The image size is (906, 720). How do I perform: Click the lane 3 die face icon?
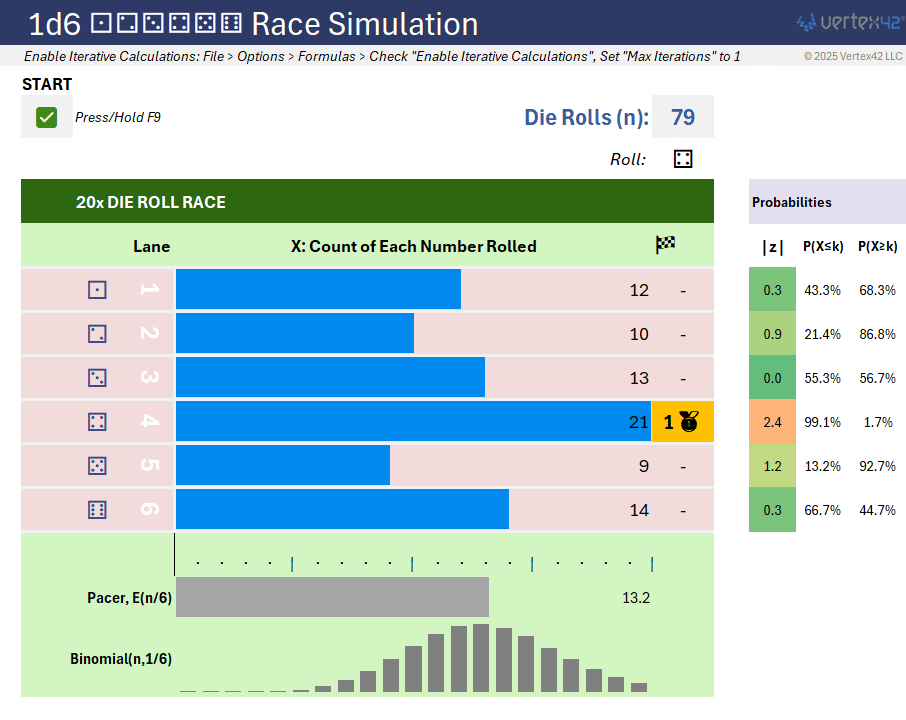[97, 378]
